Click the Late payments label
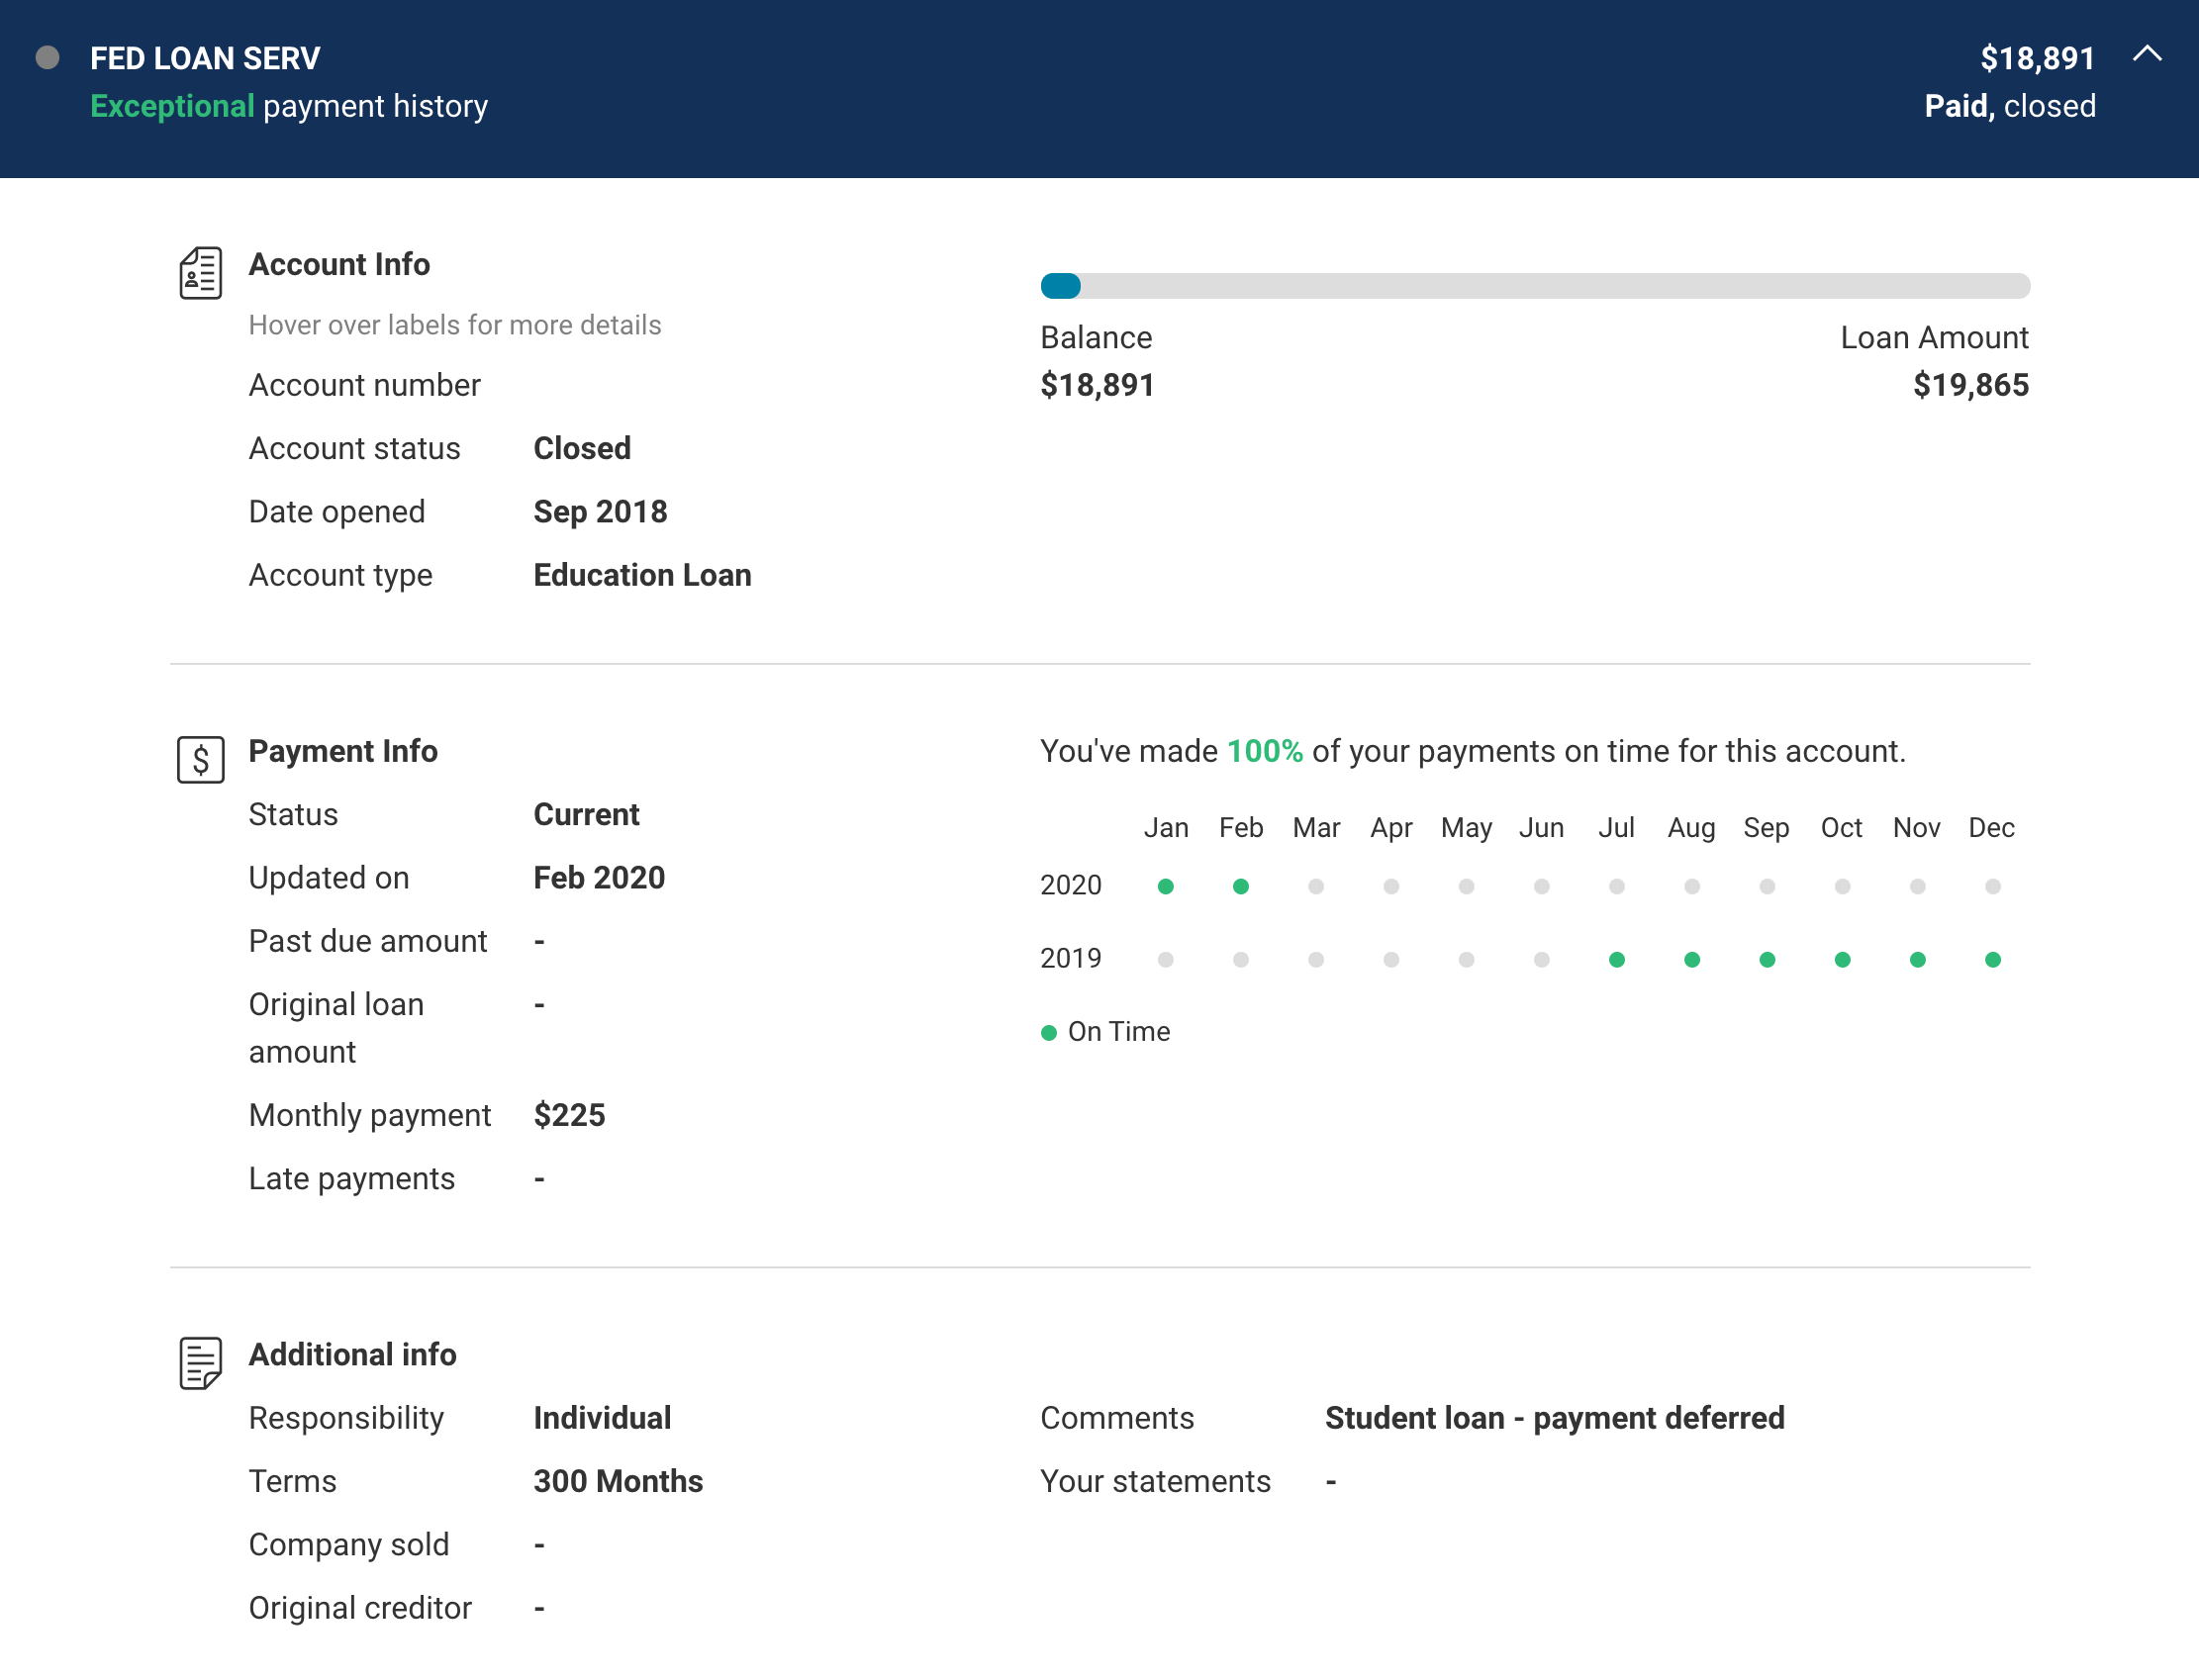Image resolution: width=2199 pixels, height=1680 pixels. click(x=351, y=1179)
